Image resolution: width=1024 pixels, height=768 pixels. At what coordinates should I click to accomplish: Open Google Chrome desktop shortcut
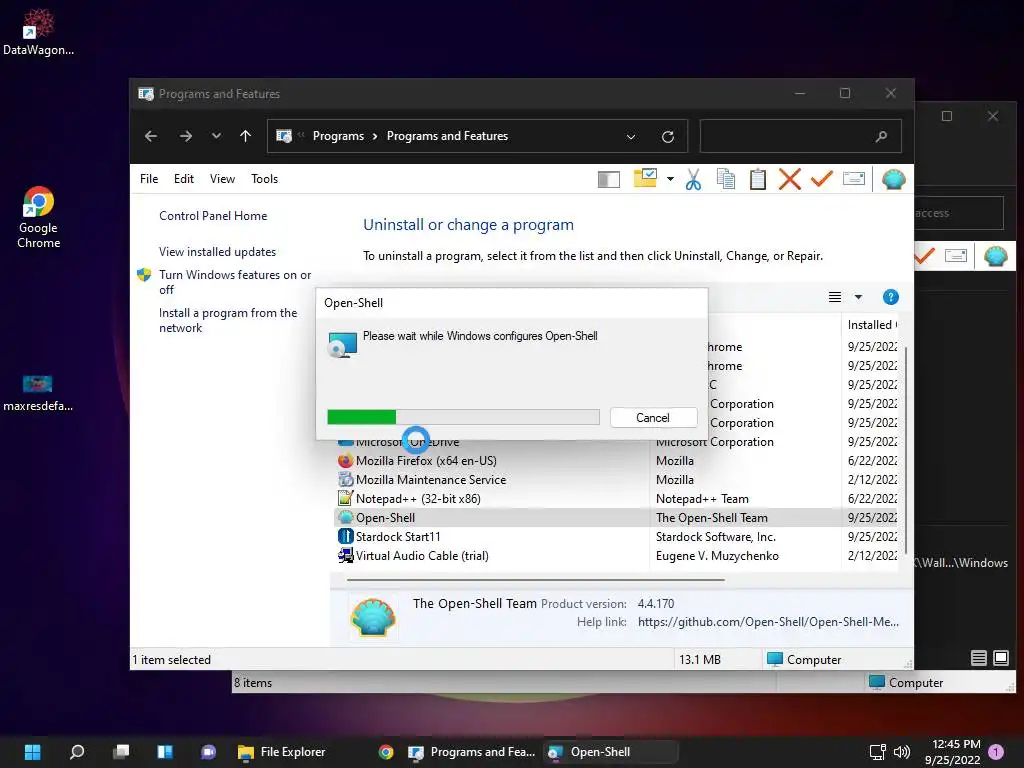pyautogui.click(x=38, y=217)
